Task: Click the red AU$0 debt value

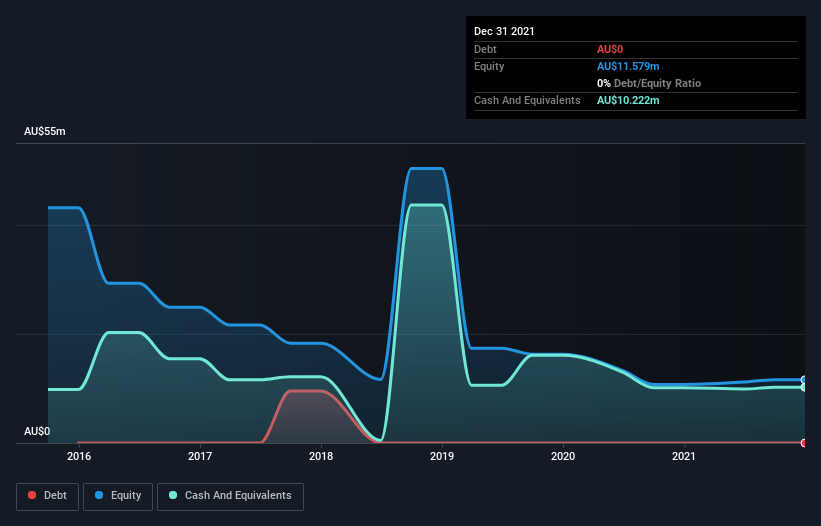Action: pos(610,49)
